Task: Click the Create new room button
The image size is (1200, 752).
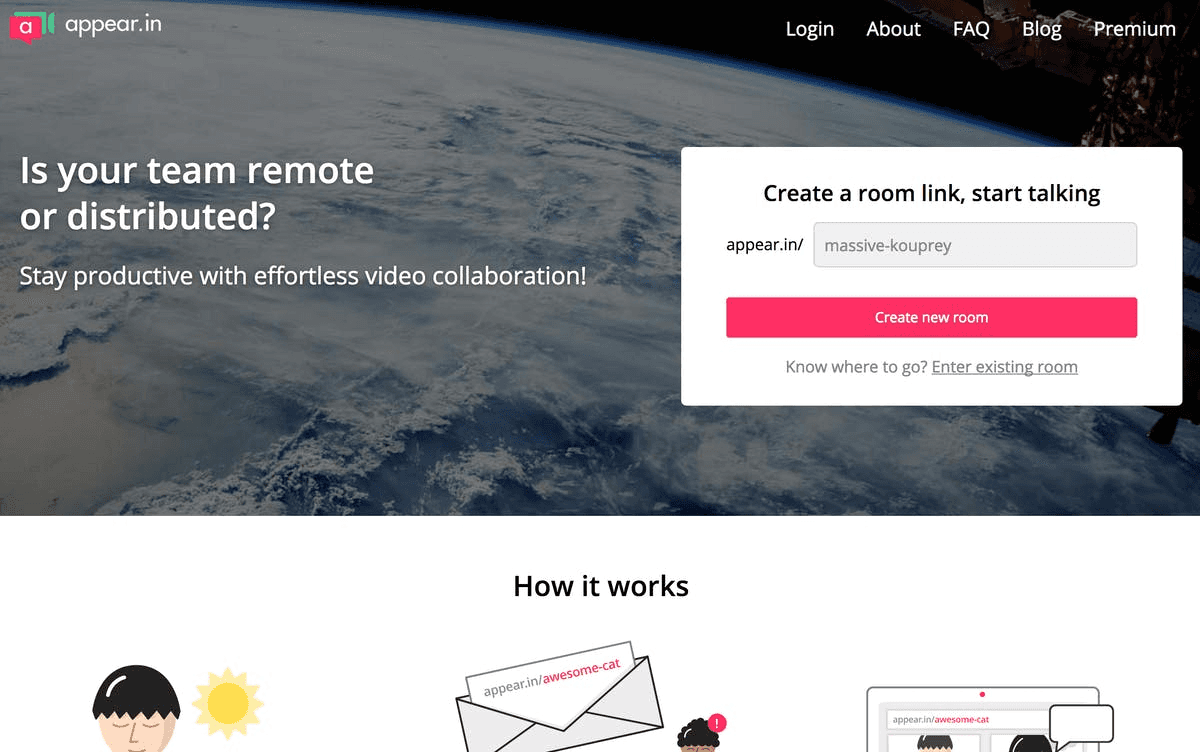Action: 931,317
